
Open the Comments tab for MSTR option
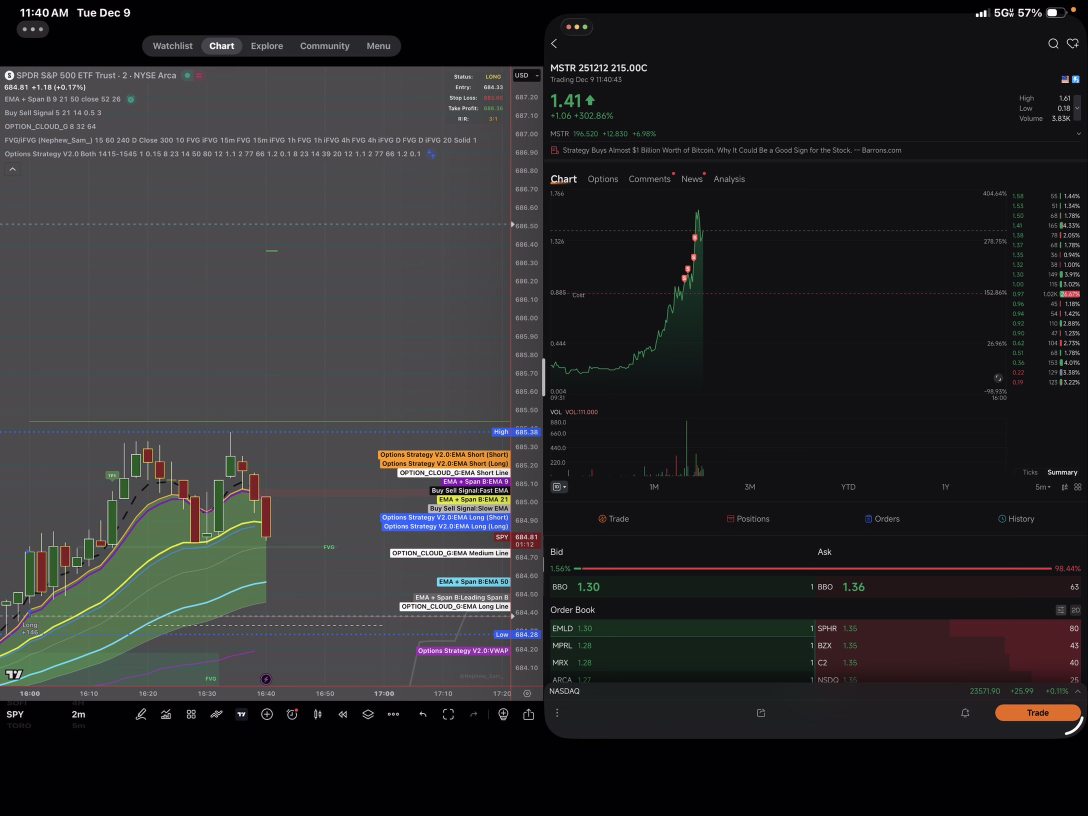pyautogui.click(x=649, y=179)
